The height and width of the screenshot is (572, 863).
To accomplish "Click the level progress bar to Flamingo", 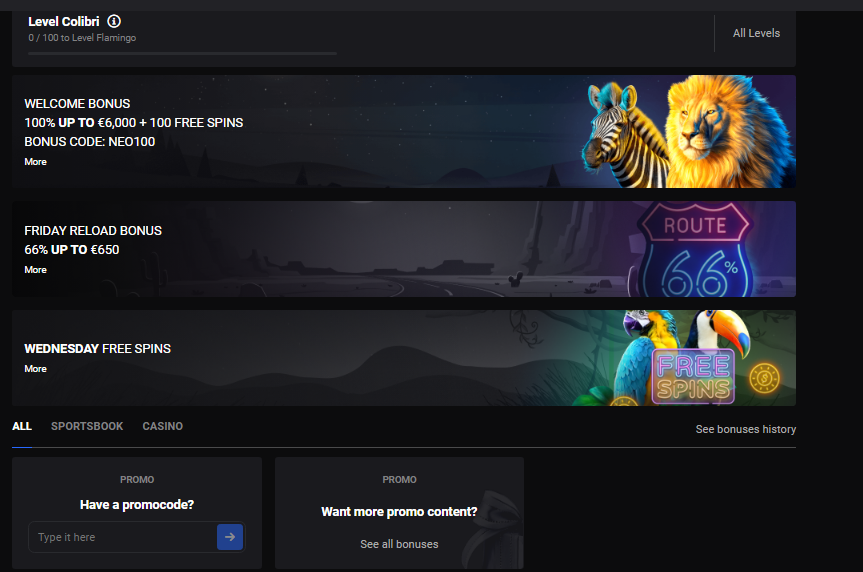I will click(182, 53).
